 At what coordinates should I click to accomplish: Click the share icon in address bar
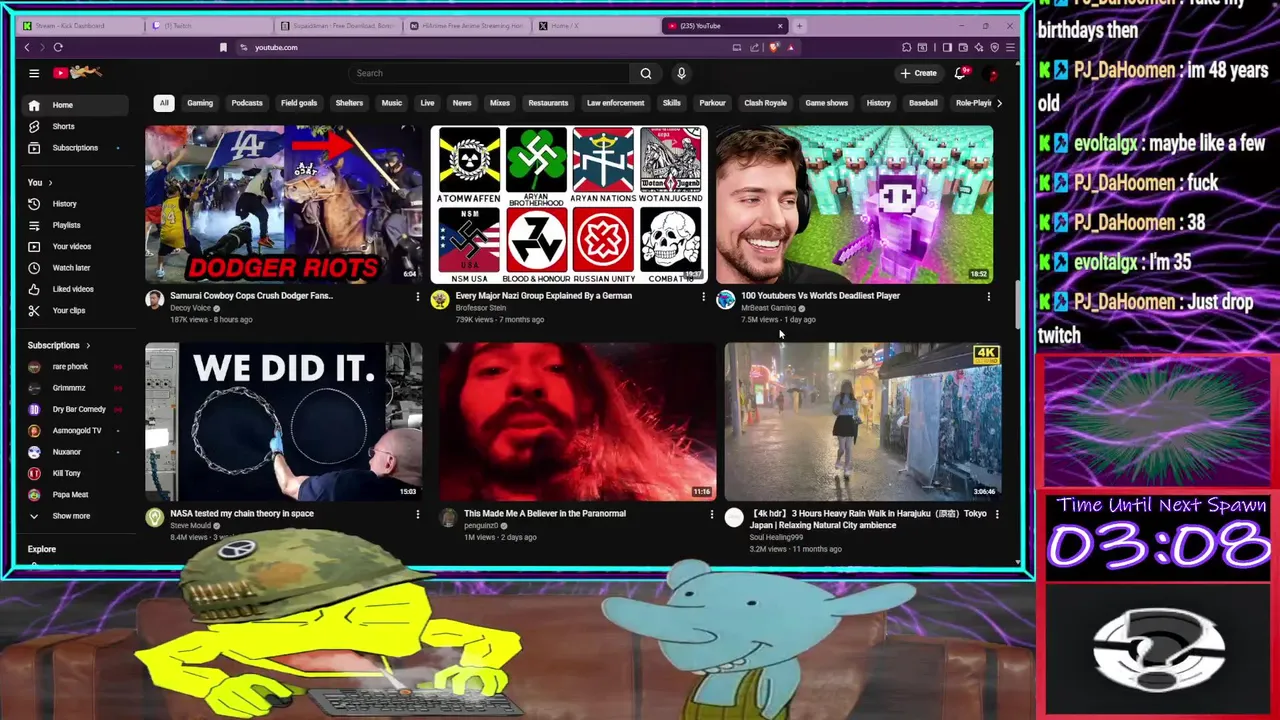point(755,47)
